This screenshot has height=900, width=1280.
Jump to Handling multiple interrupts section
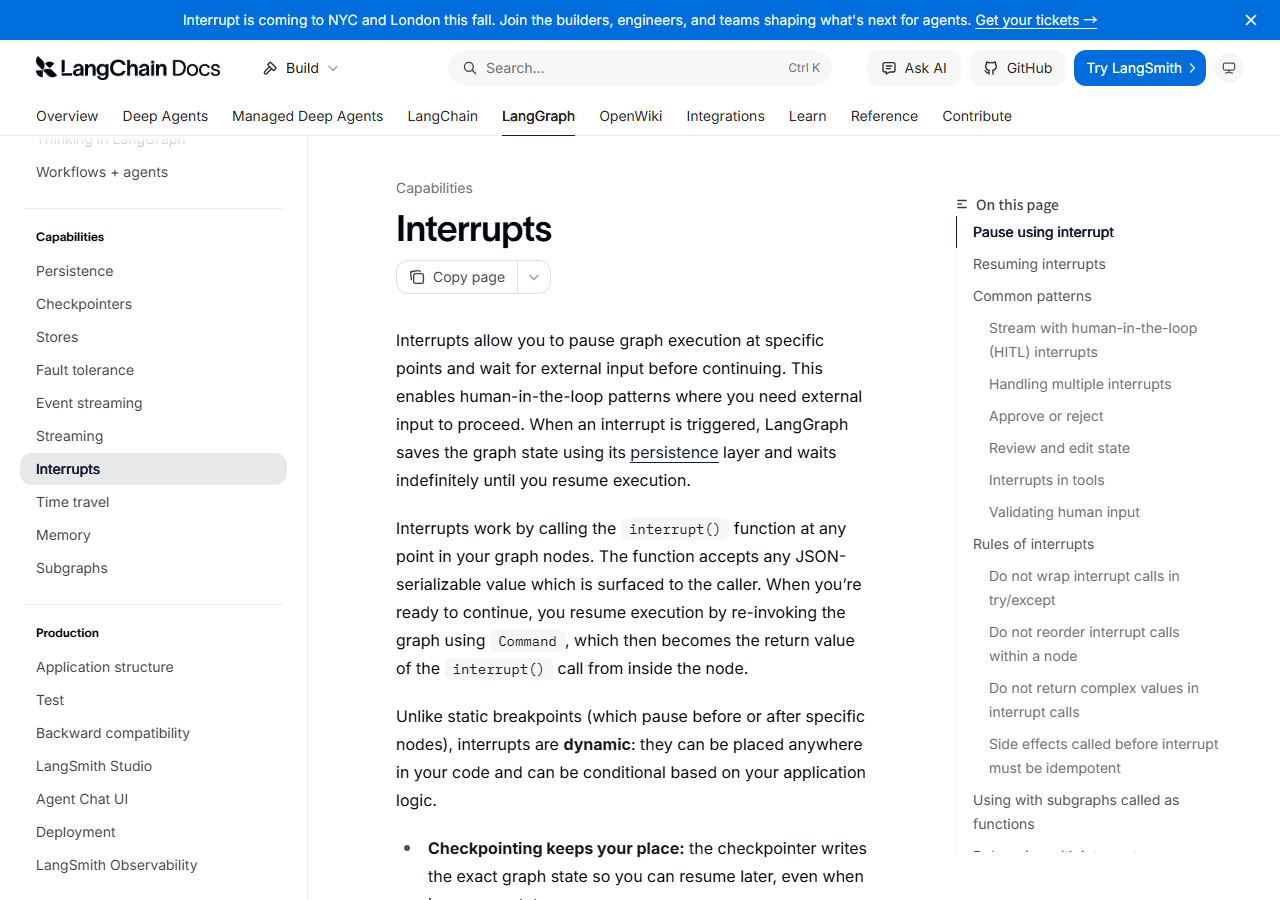tap(1080, 384)
